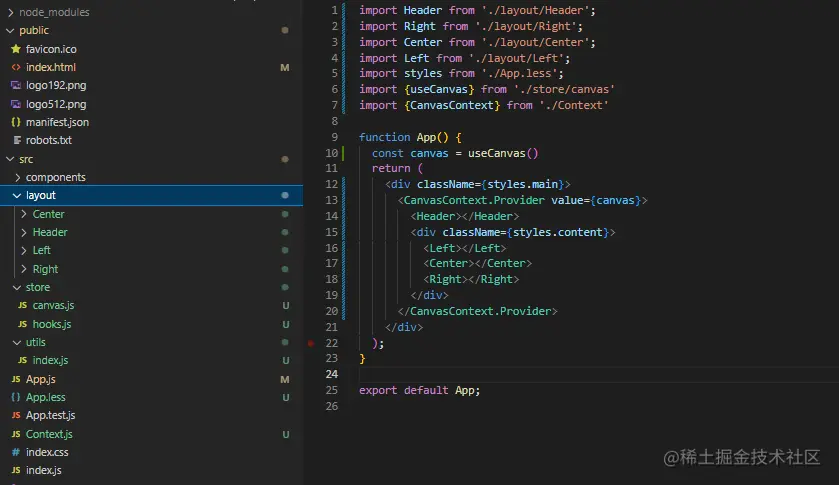Click the manifest.json braces icon
839x485 pixels.
[16, 122]
